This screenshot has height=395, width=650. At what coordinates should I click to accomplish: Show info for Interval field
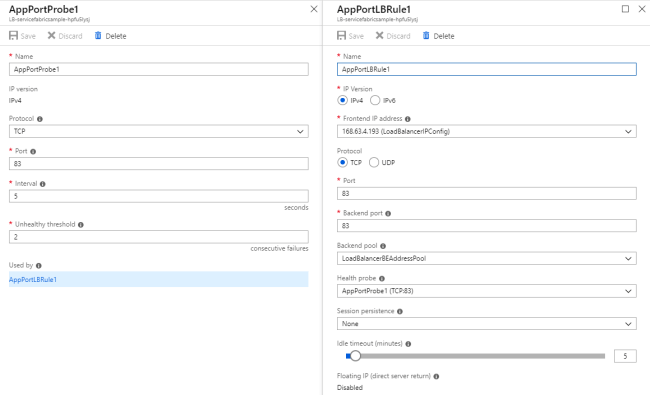(x=43, y=184)
